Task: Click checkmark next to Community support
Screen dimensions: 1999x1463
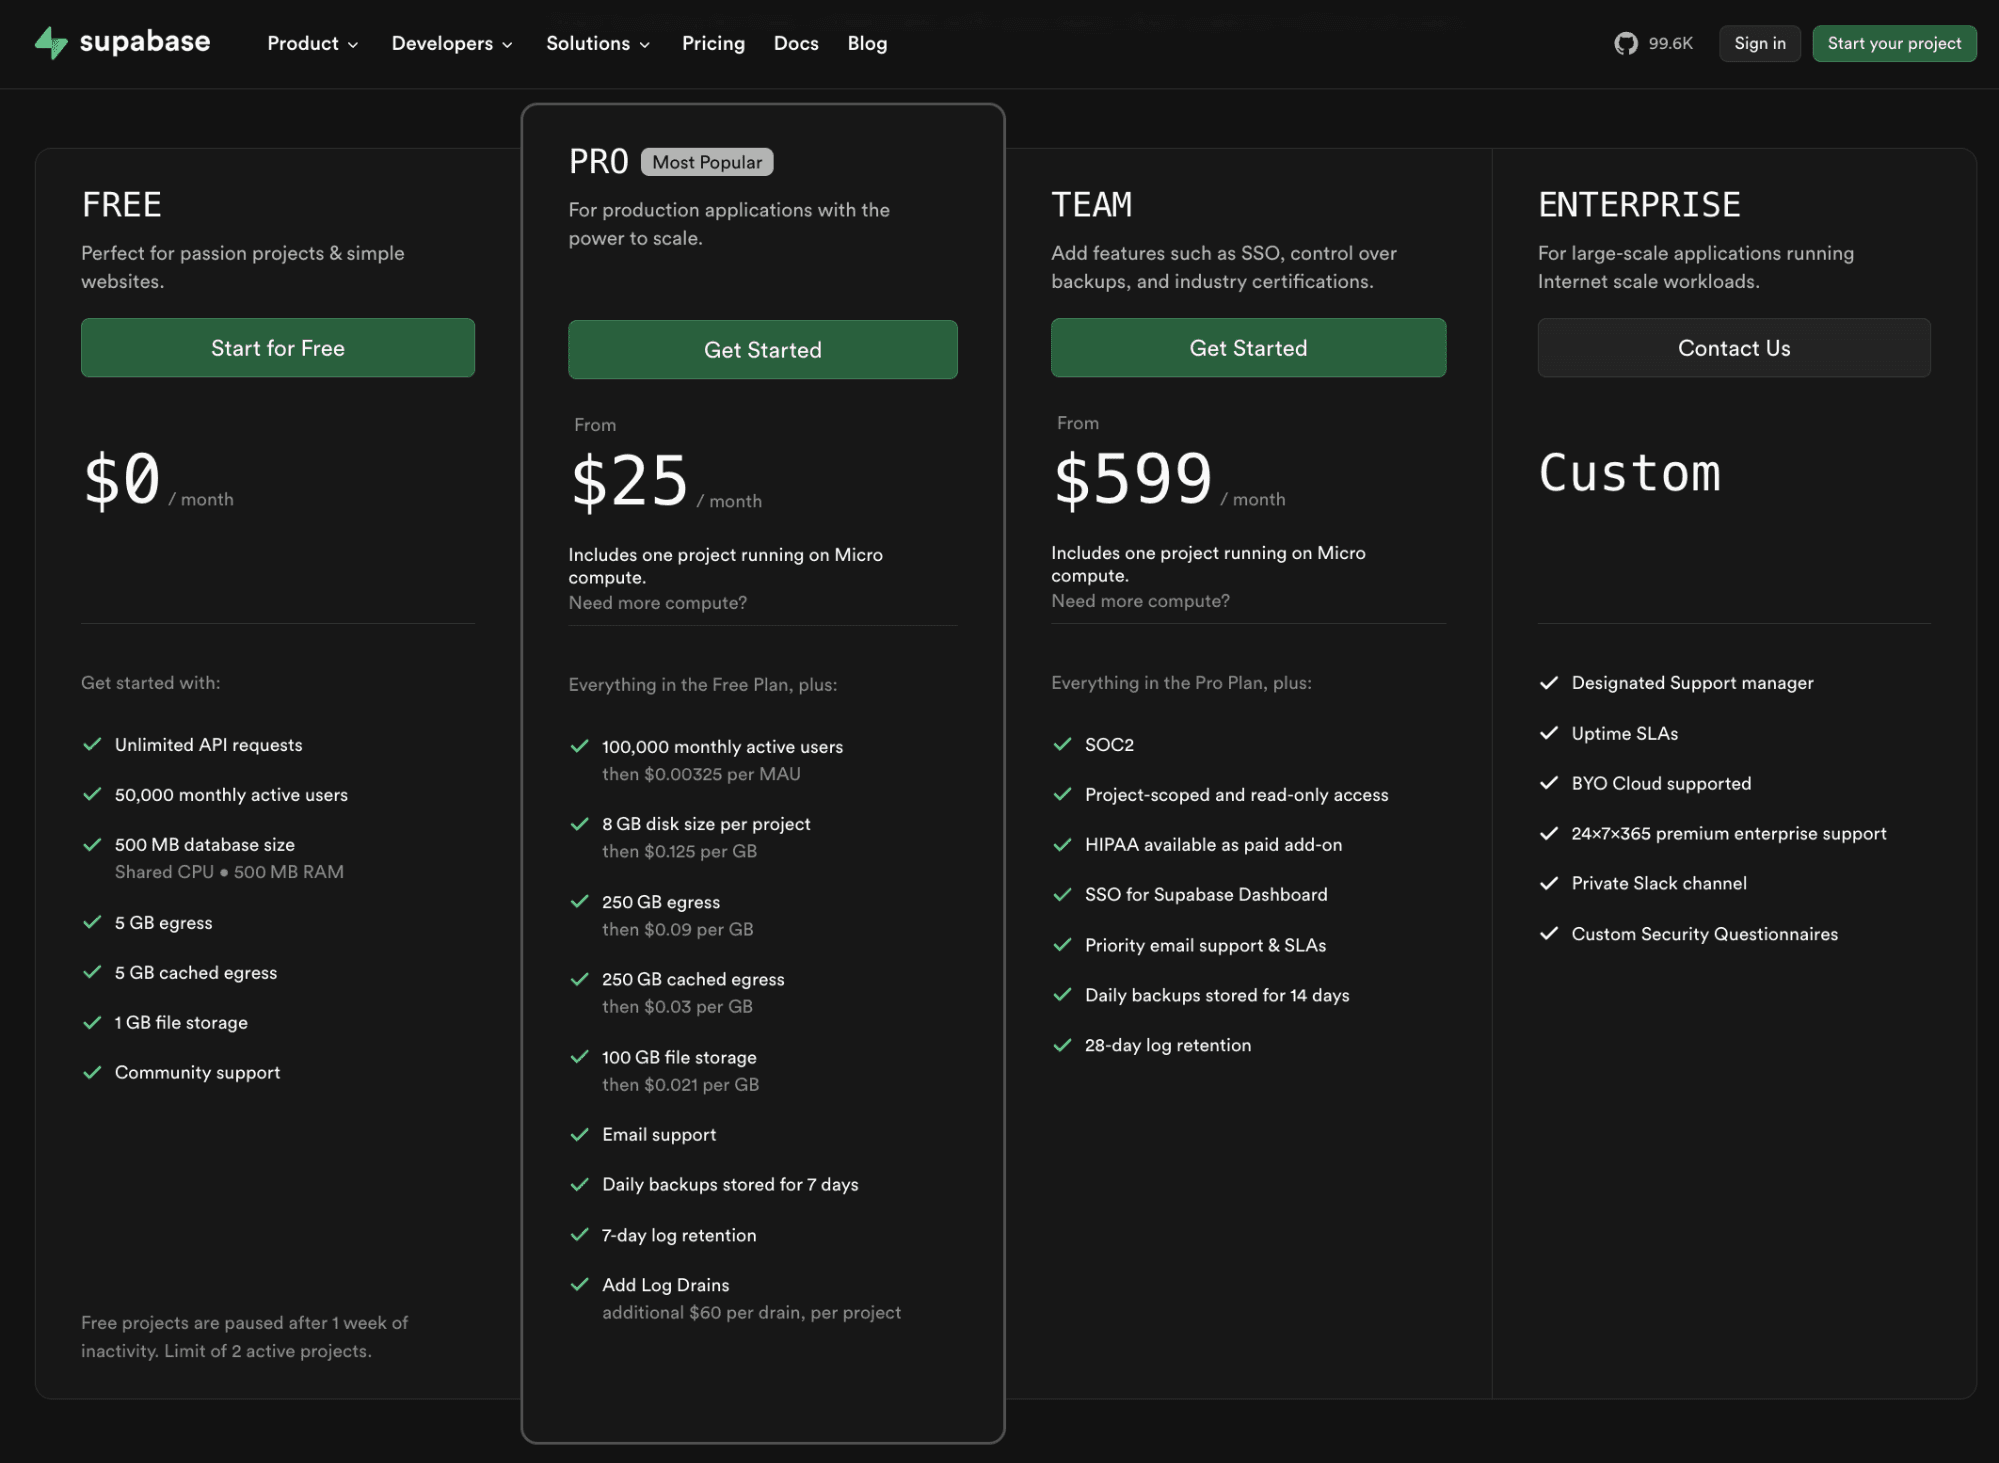Action: coord(92,1072)
